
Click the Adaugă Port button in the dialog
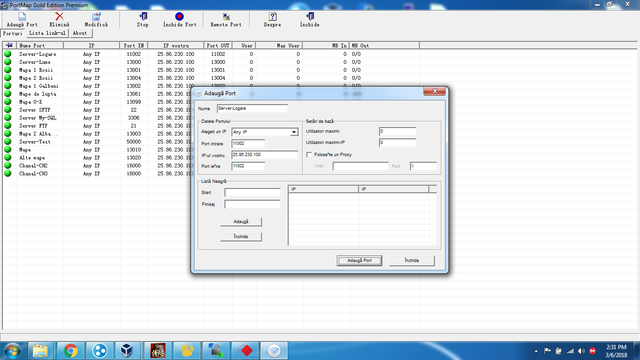click(x=359, y=260)
